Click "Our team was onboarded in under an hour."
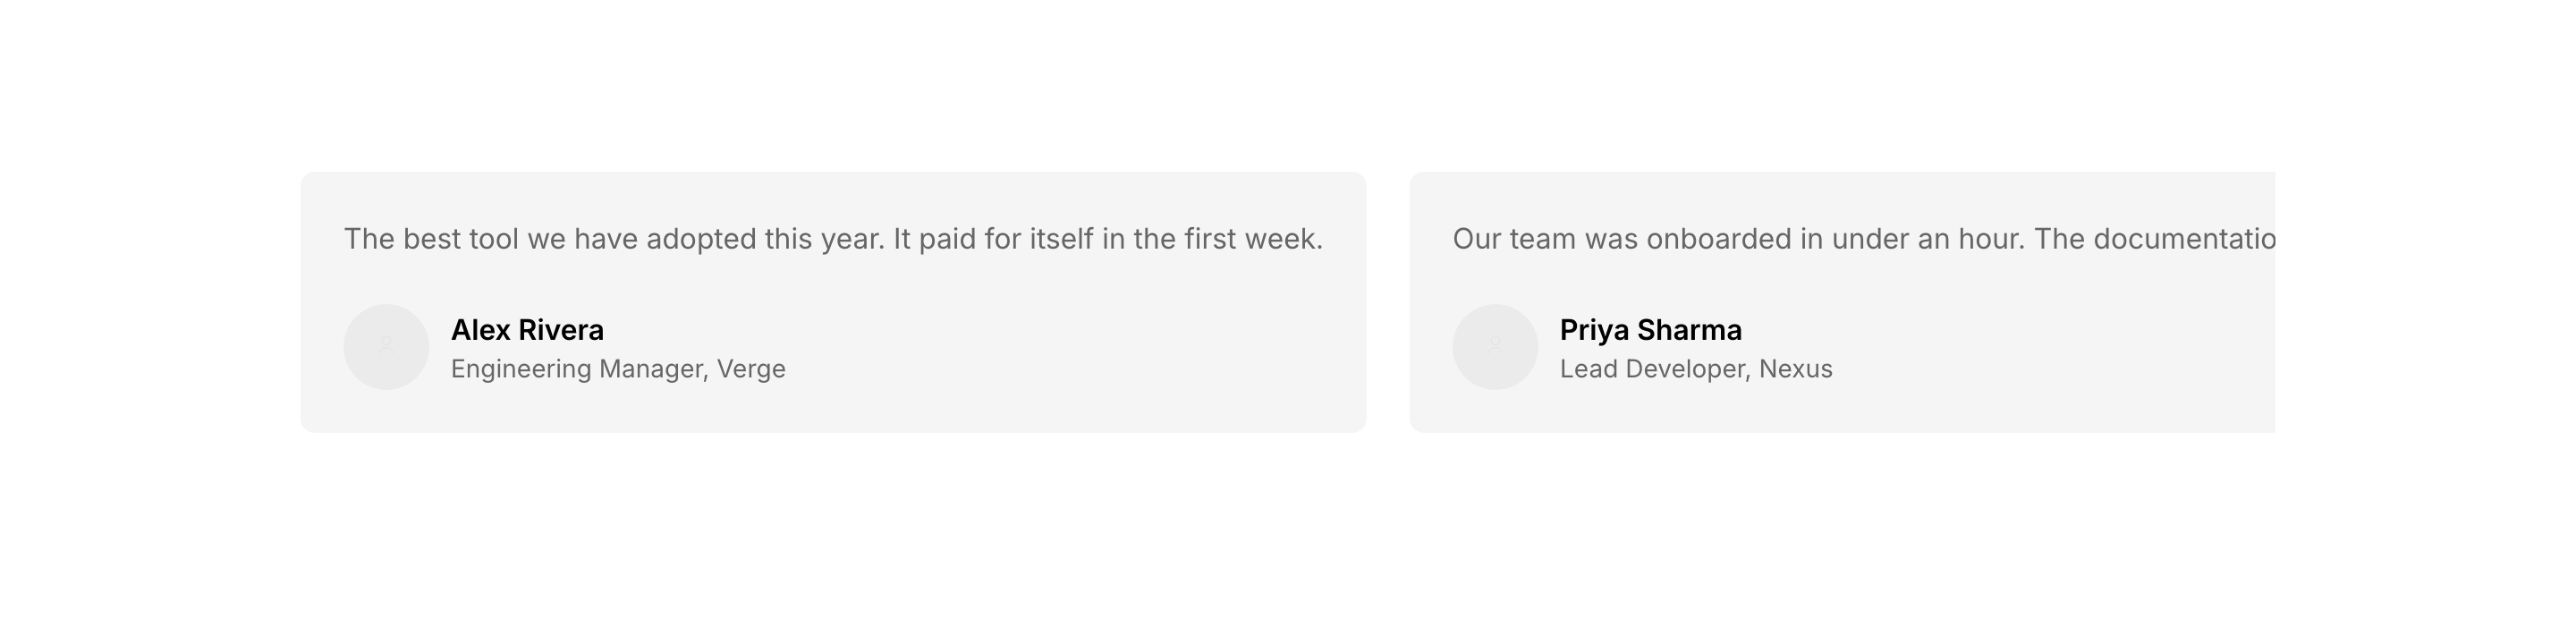 pyautogui.click(x=1738, y=239)
